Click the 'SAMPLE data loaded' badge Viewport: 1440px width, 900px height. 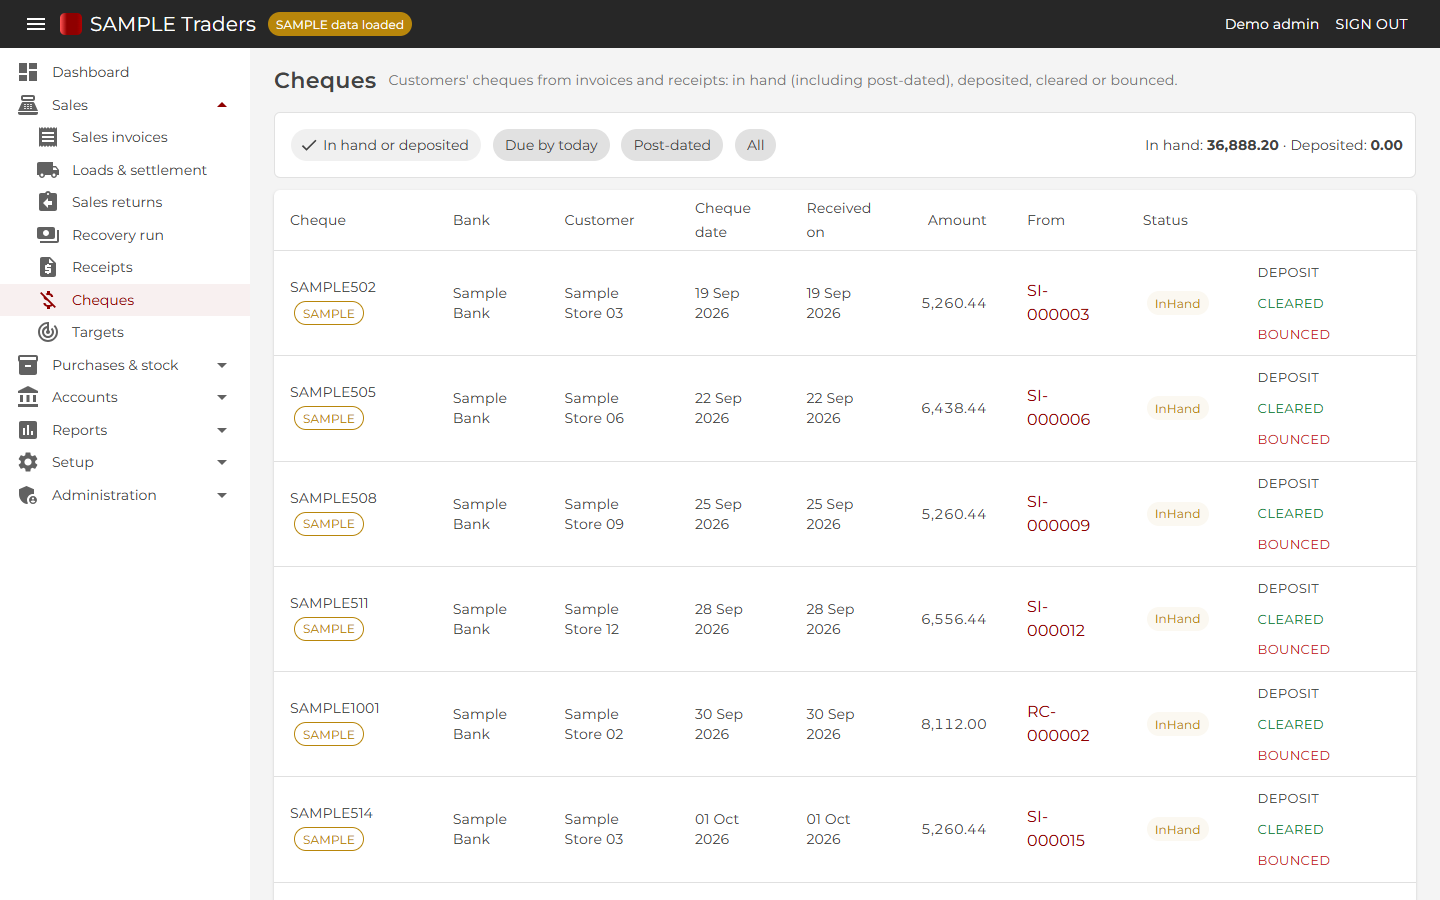click(x=340, y=24)
